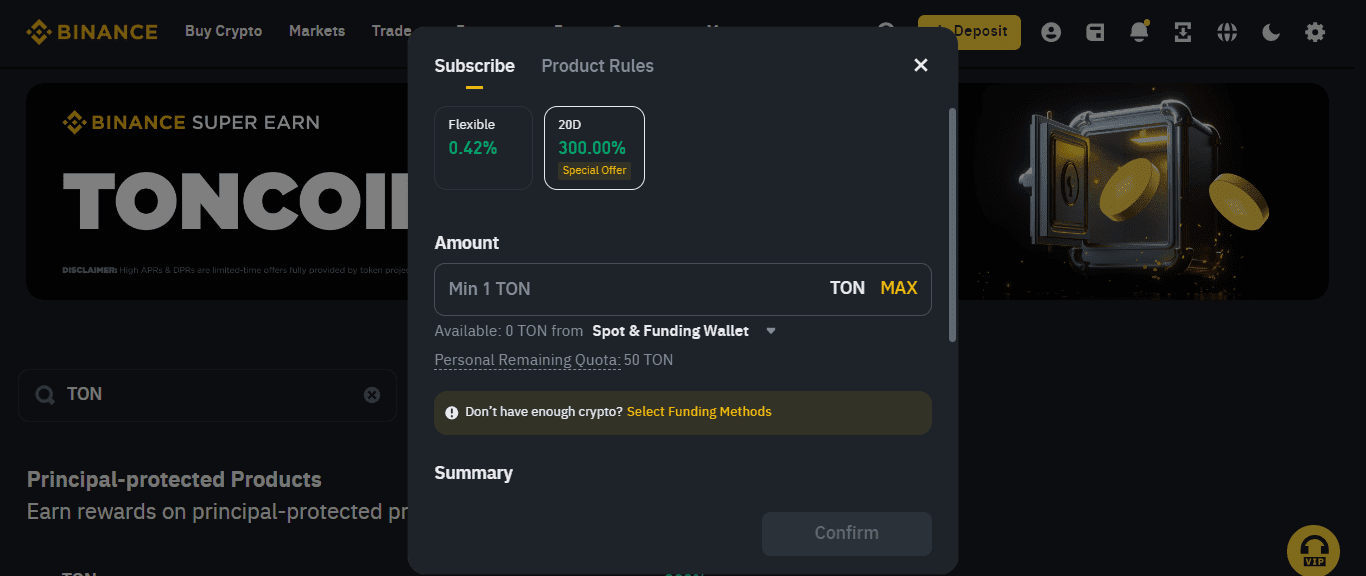Open the user profile icon
This screenshot has width=1366, height=576.
pos(1051,32)
